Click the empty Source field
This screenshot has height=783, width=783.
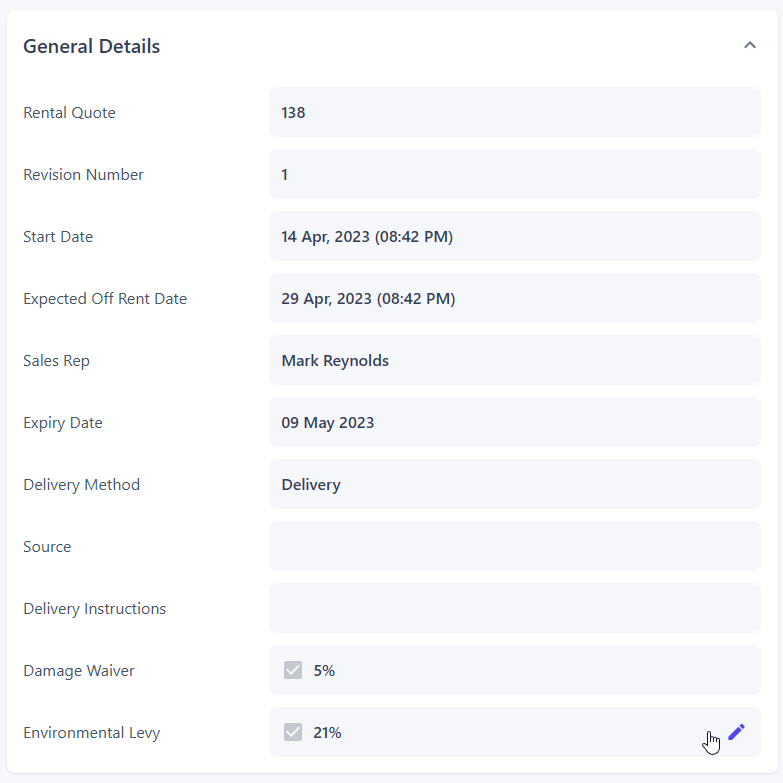(514, 546)
